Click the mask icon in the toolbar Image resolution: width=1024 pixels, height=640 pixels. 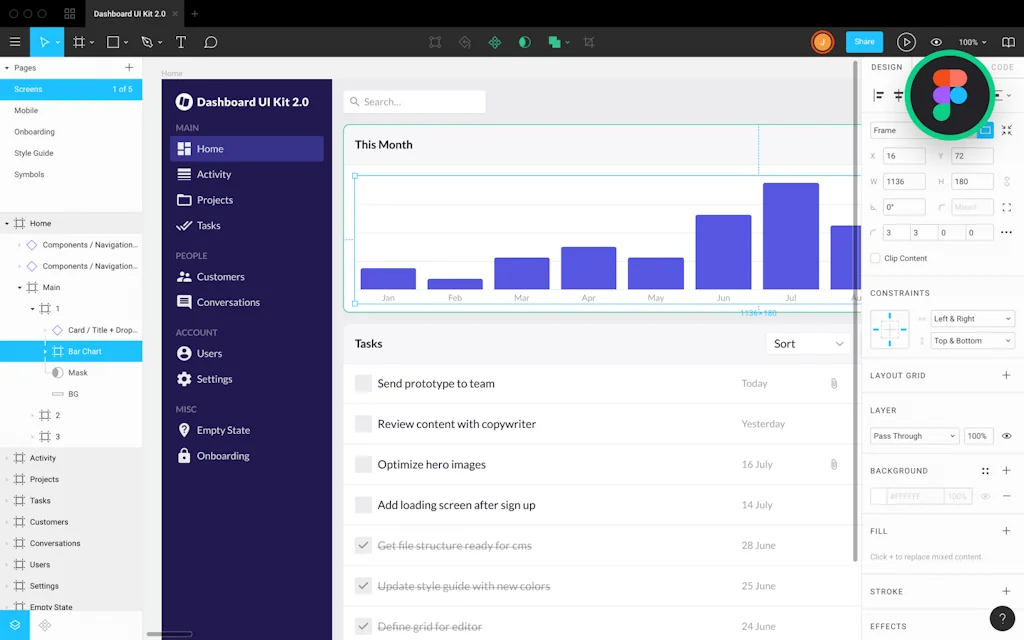coord(524,42)
